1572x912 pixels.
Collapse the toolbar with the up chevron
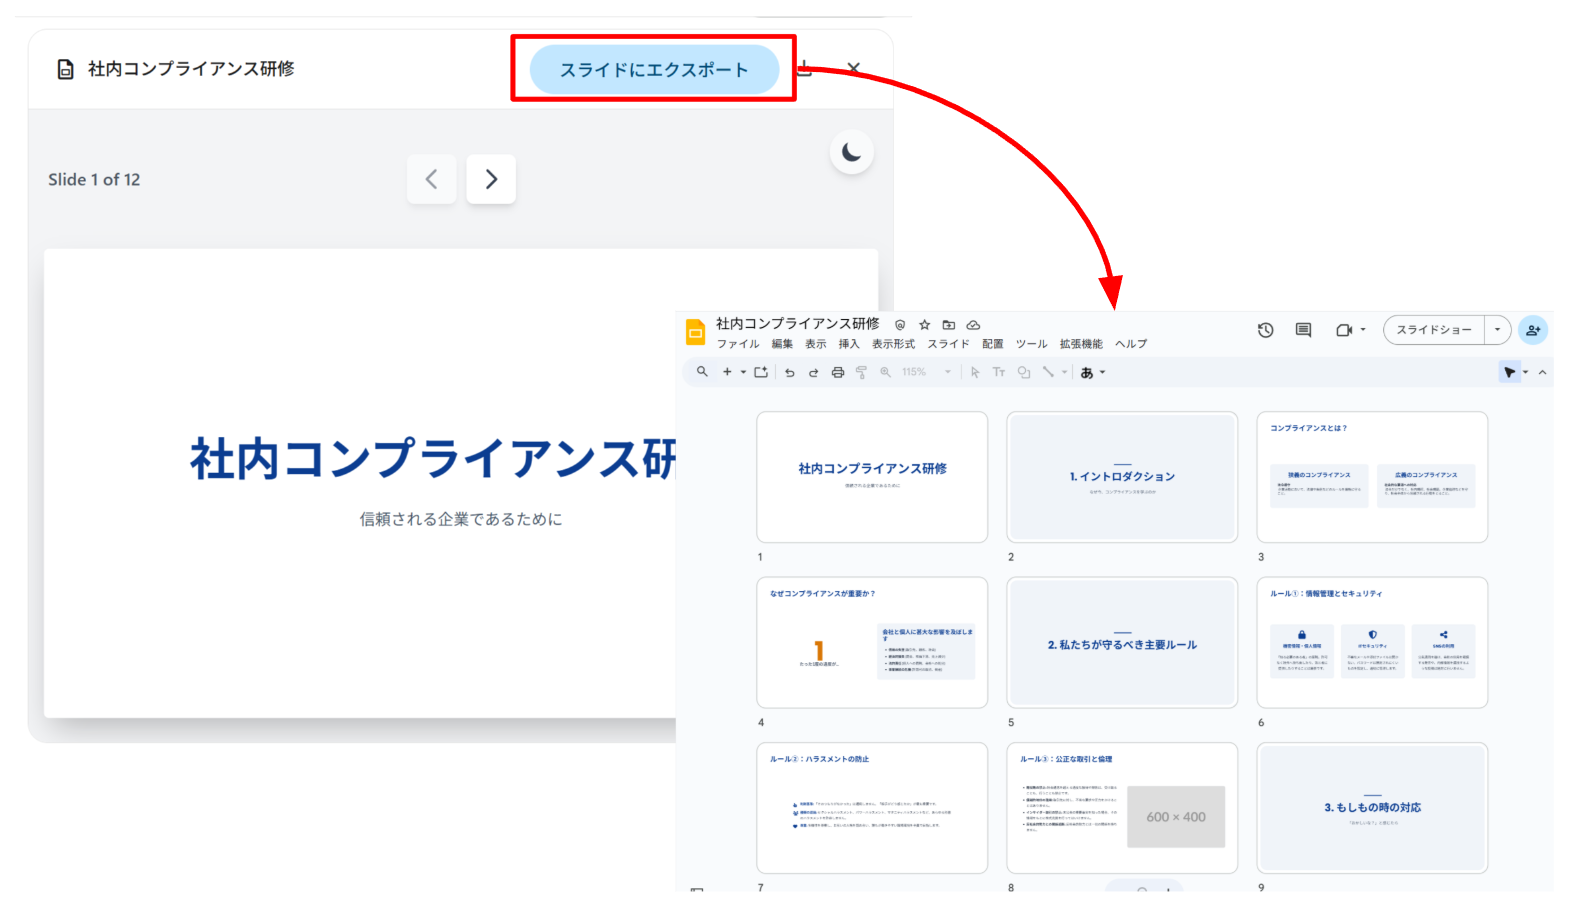[1543, 372]
